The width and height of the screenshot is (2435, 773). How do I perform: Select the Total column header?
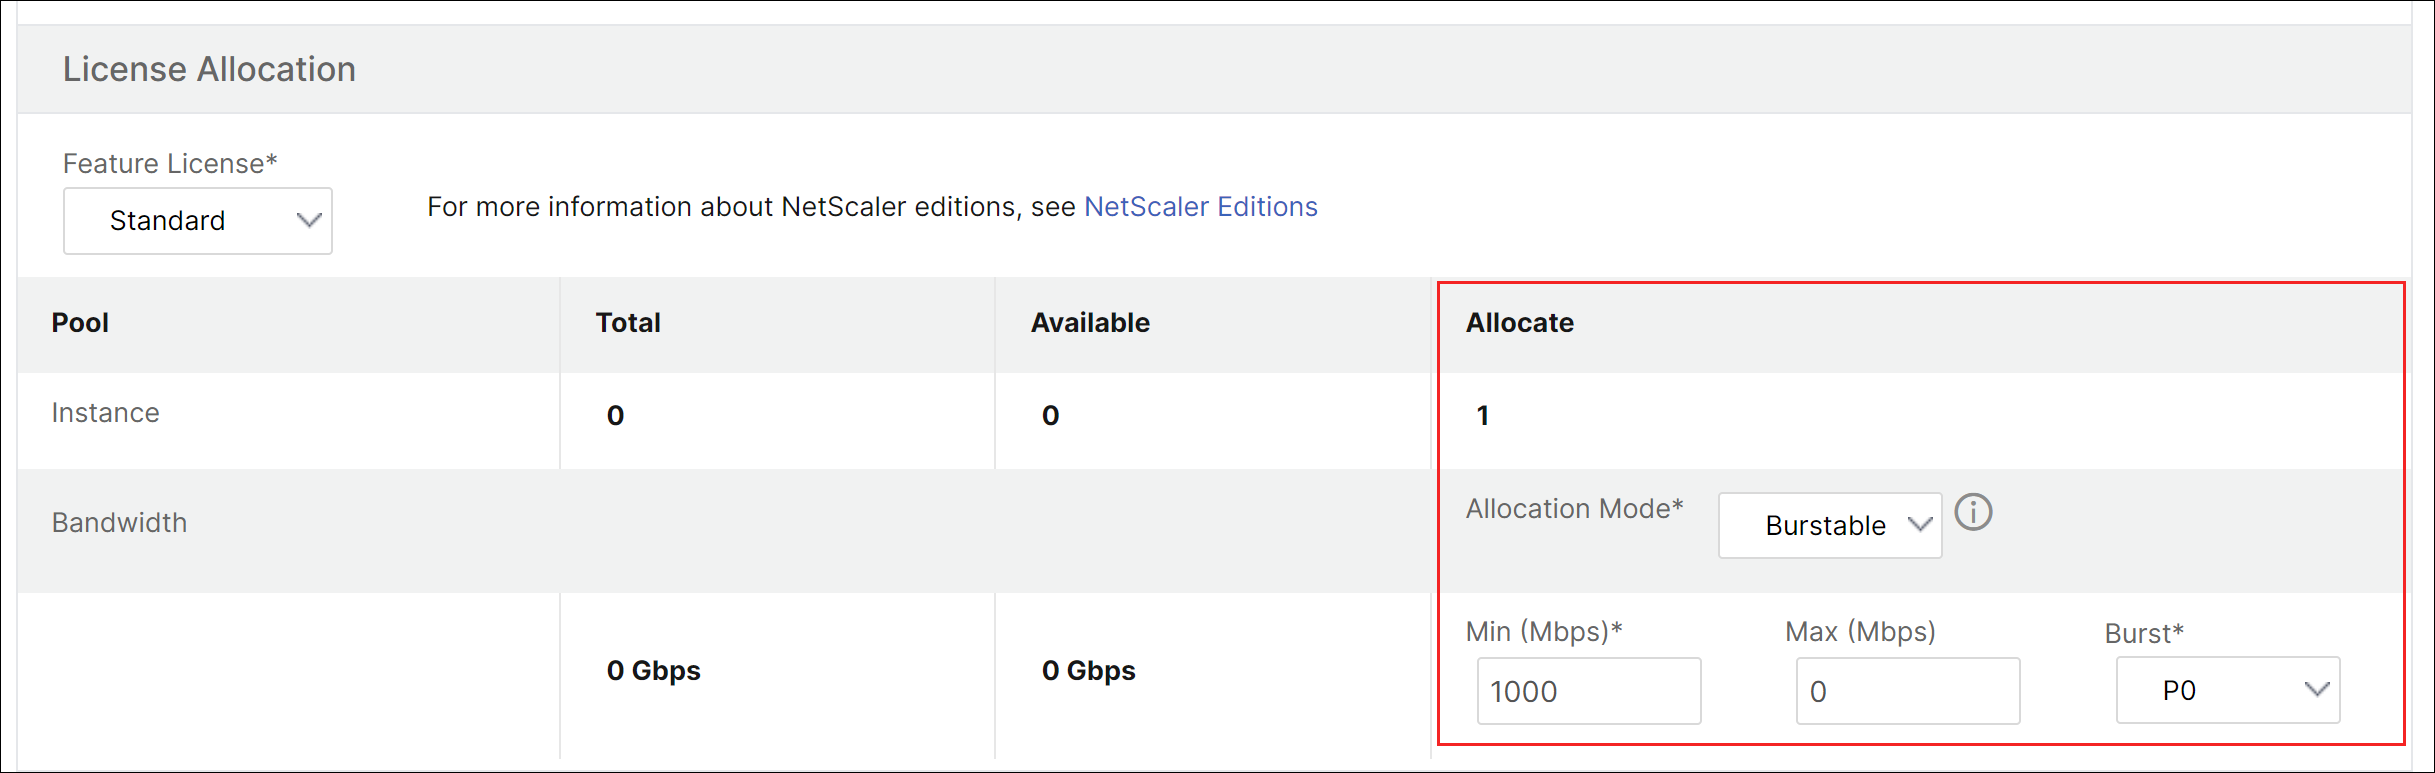click(x=628, y=323)
